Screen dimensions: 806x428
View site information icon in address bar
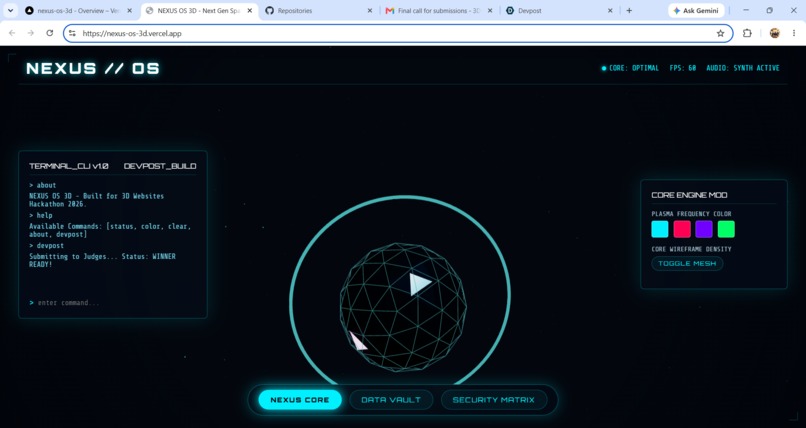click(x=72, y=33)
